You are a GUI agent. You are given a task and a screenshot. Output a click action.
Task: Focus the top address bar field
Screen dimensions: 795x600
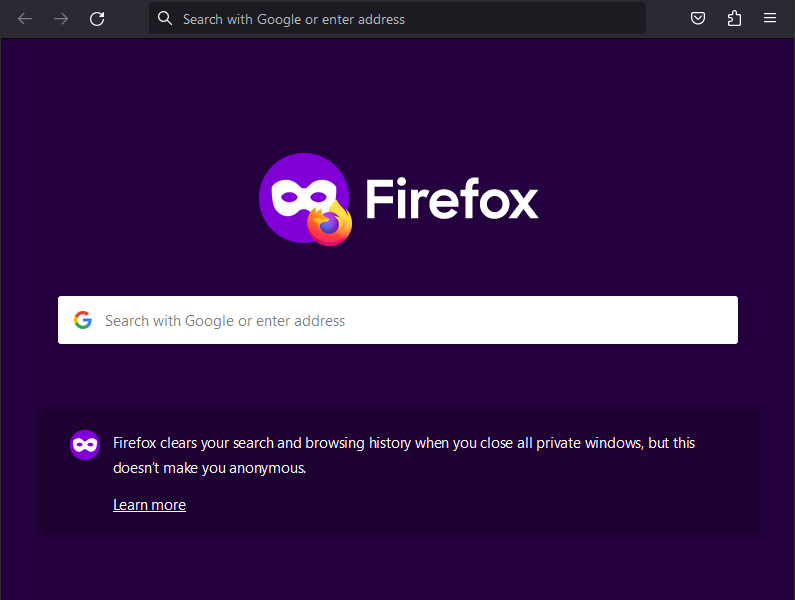pos(397,19)
